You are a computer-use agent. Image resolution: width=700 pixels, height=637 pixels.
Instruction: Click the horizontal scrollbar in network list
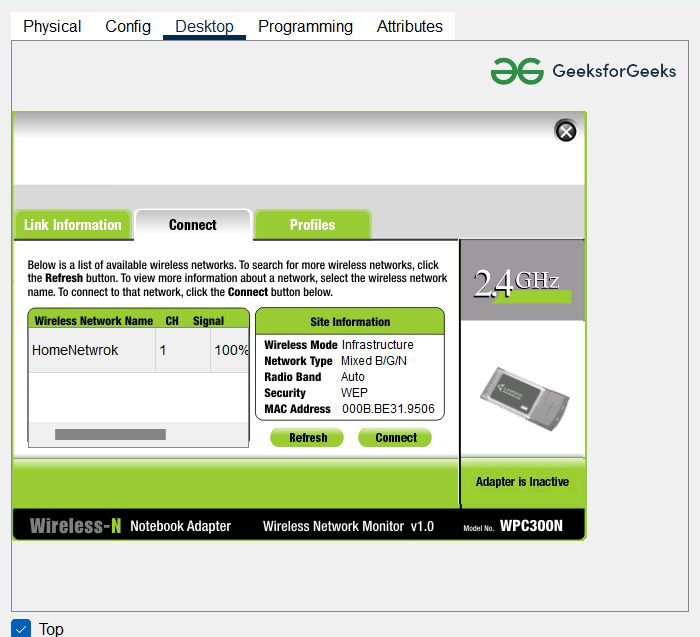110,434
